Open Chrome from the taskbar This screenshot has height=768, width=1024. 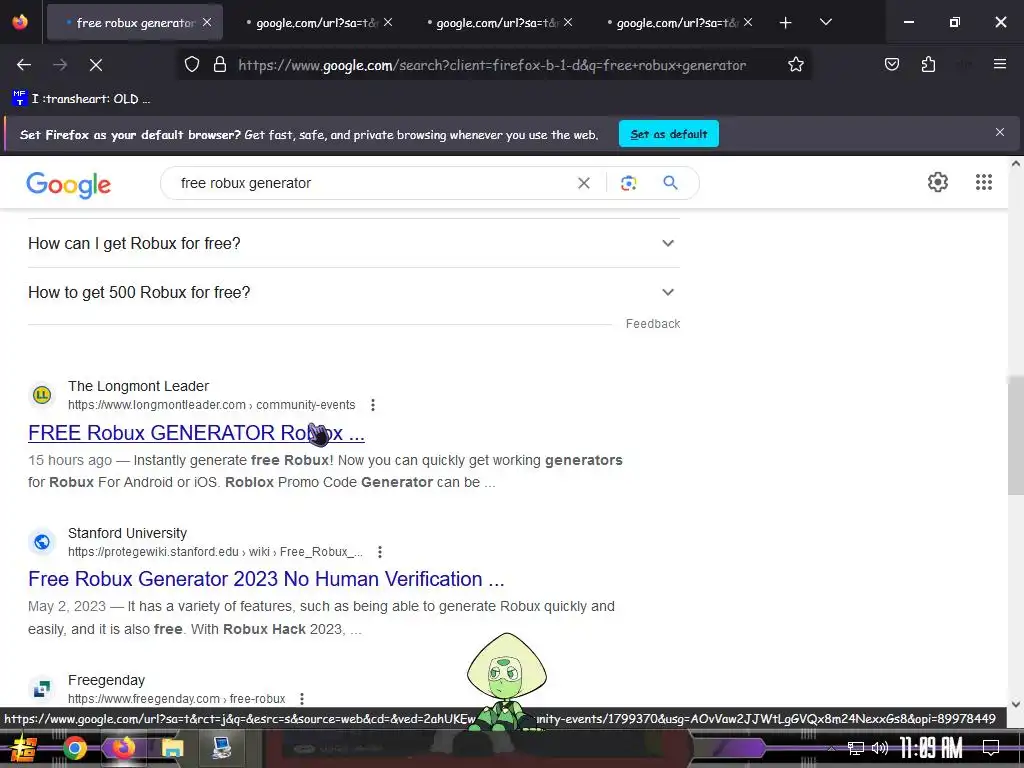click(74, 748)
